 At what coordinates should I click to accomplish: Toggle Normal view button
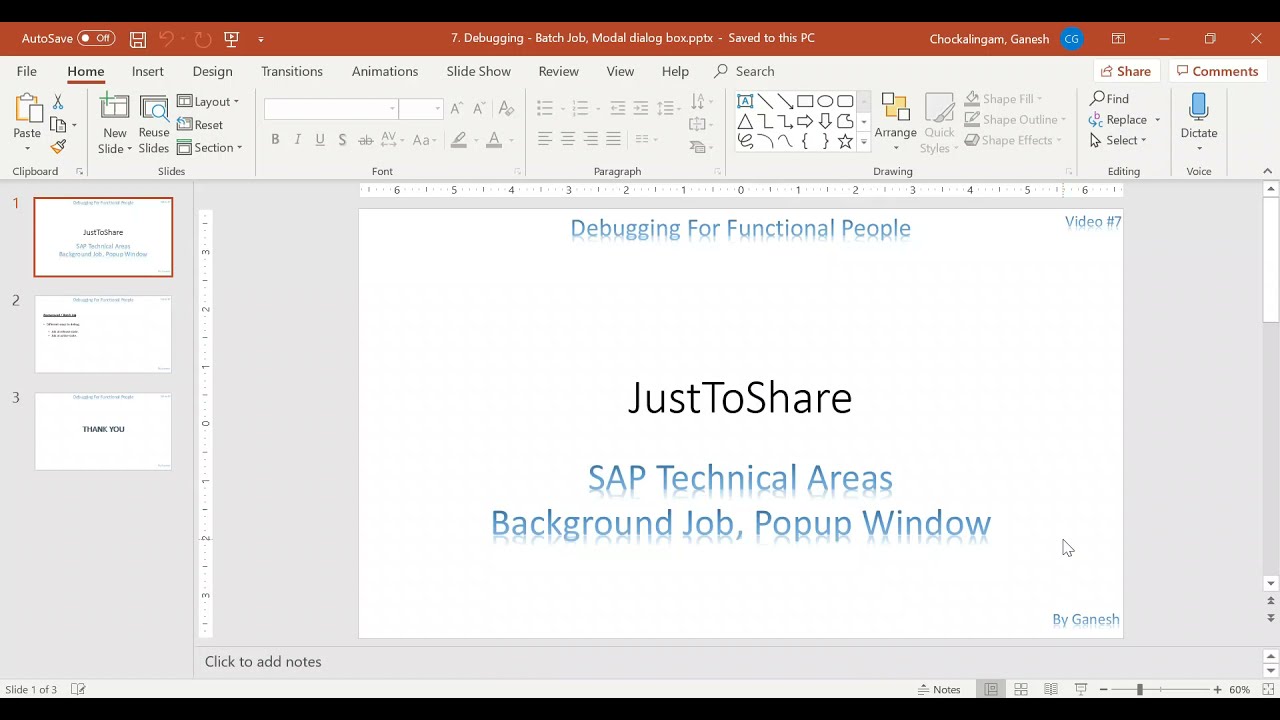tap(991, 689)
